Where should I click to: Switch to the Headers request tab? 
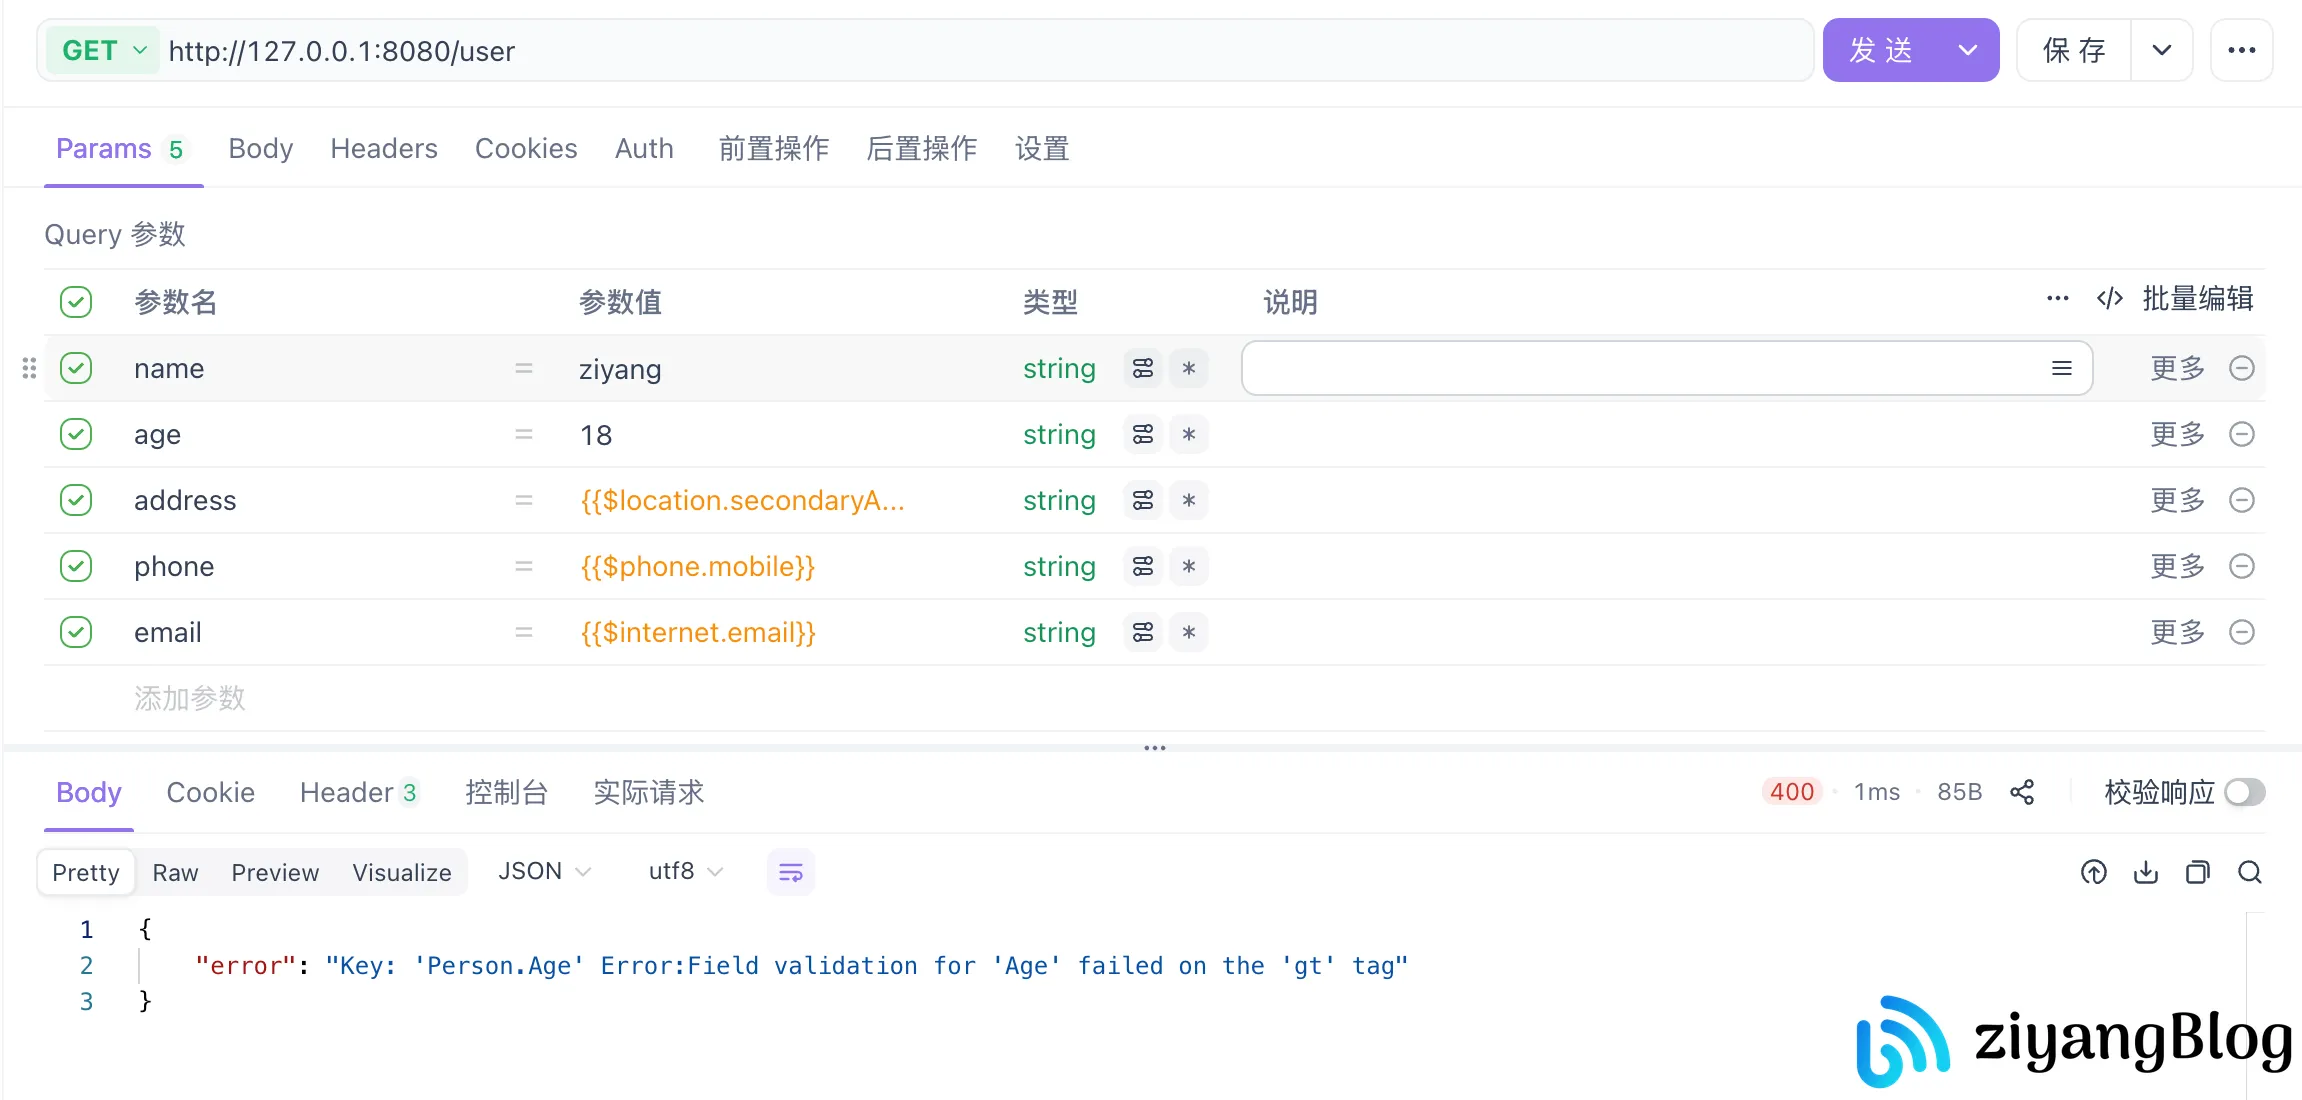[x=384, y=149]
